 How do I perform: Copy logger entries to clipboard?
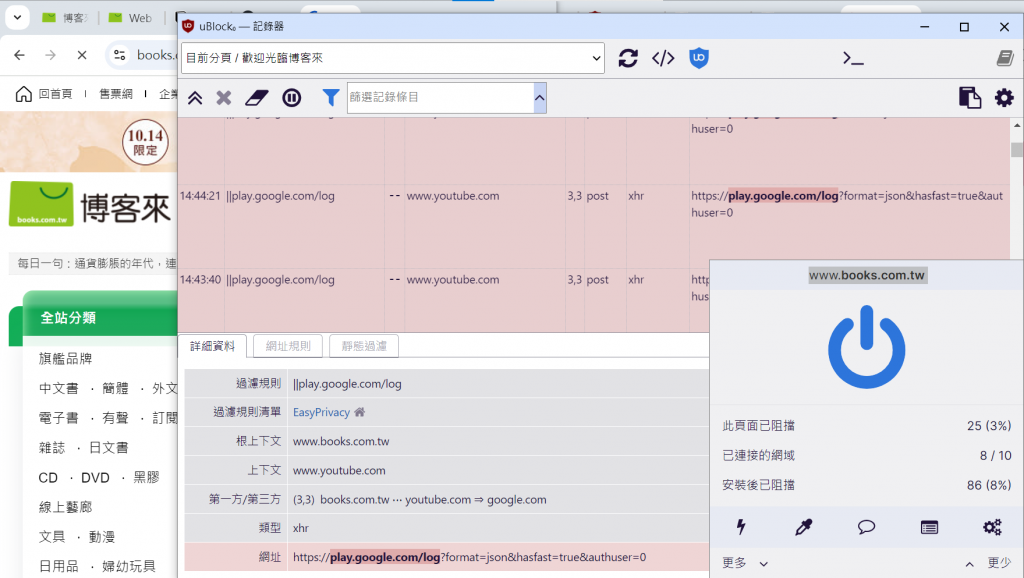[970, 97]
